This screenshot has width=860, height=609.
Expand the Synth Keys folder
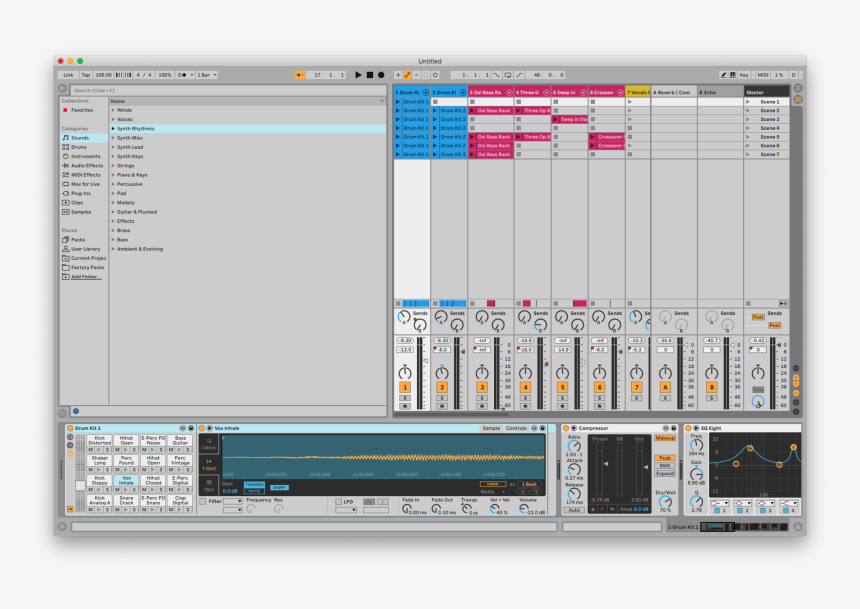(x=113, y=156)
